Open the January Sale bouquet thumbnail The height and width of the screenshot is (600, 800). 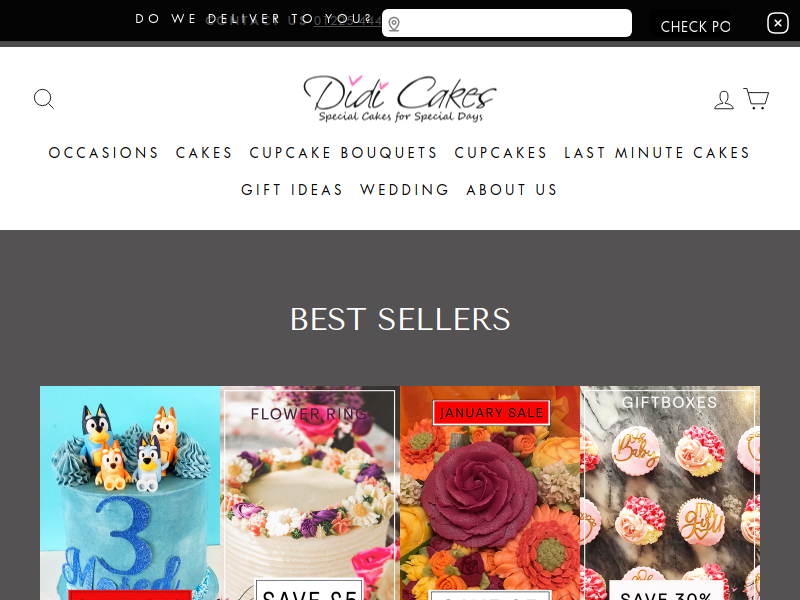(490, 493)
